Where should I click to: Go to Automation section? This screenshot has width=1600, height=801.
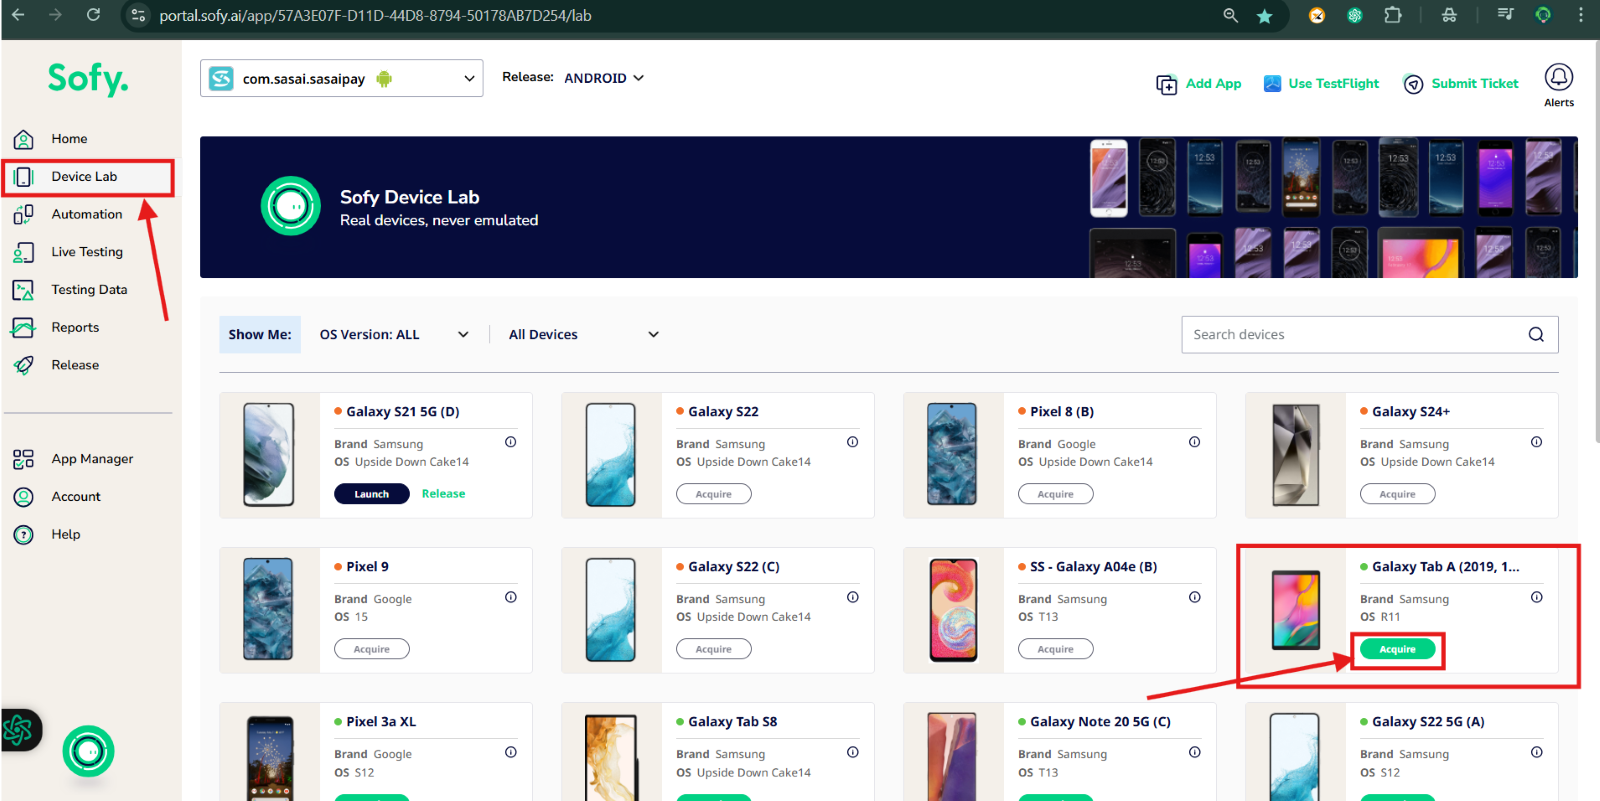86,214
